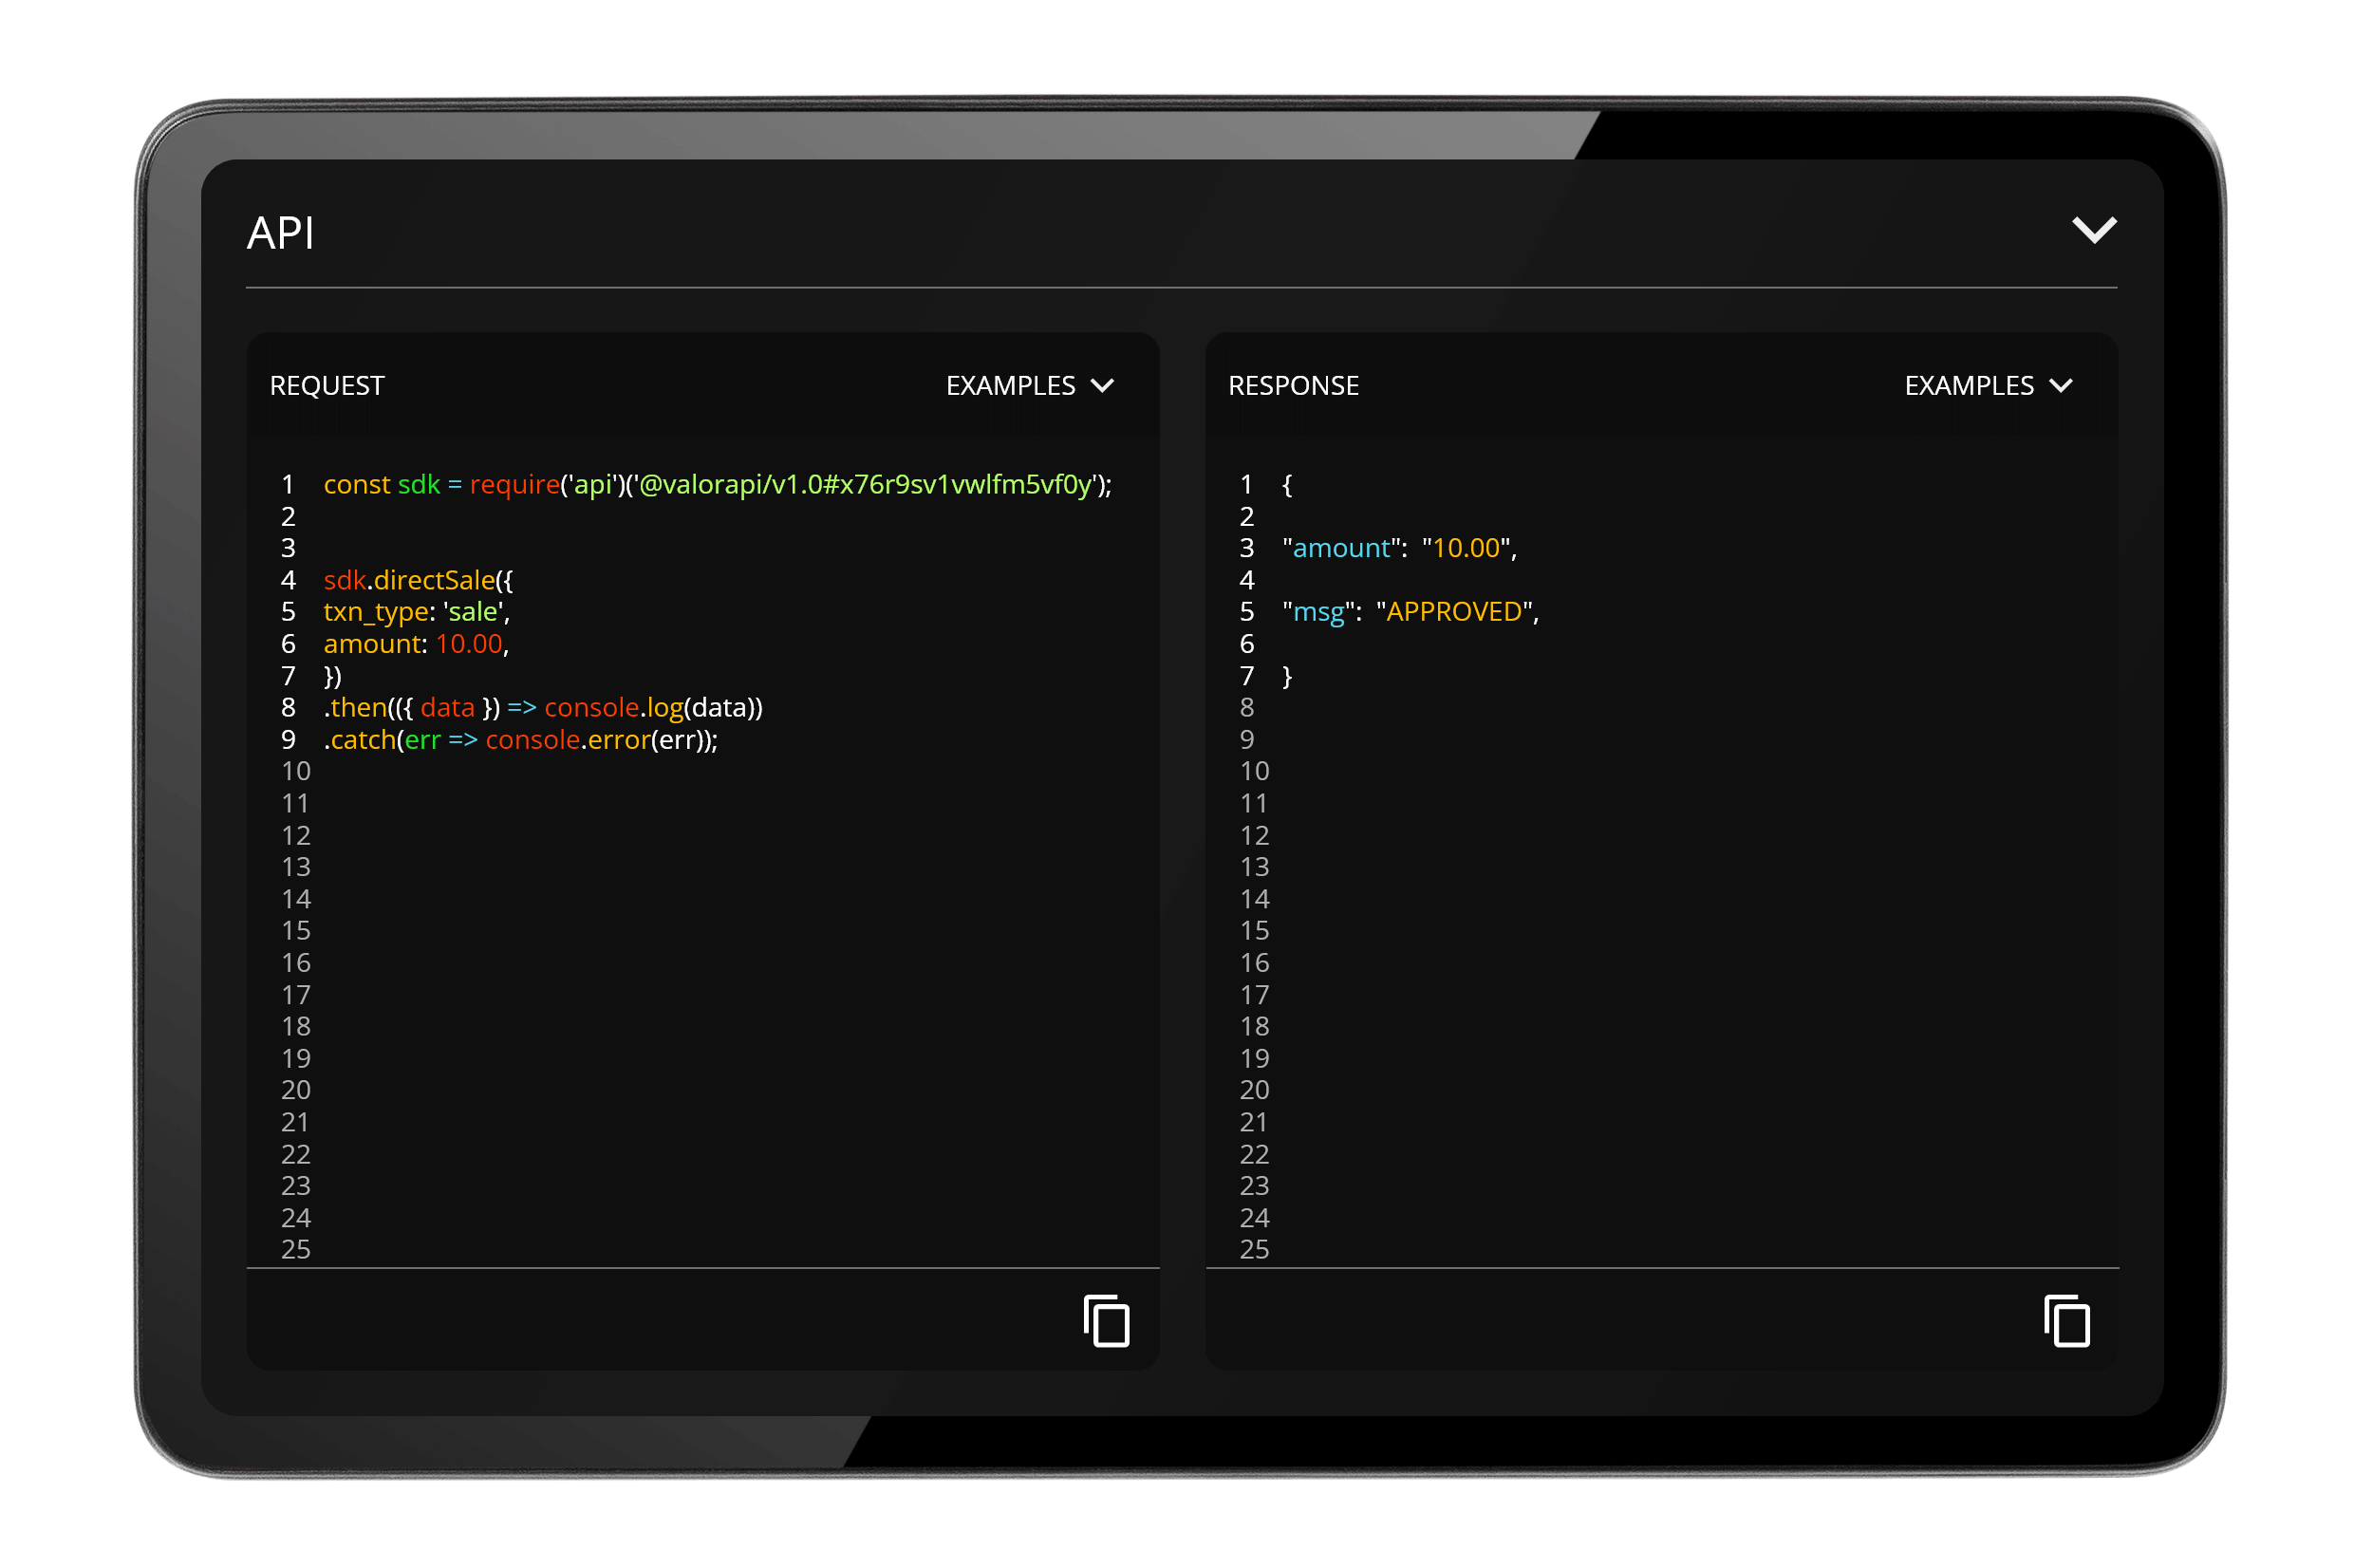This screenshot has width=2354, height=1568.
Task: Click the amount value 10.00 in request
Action: (468, 644)
